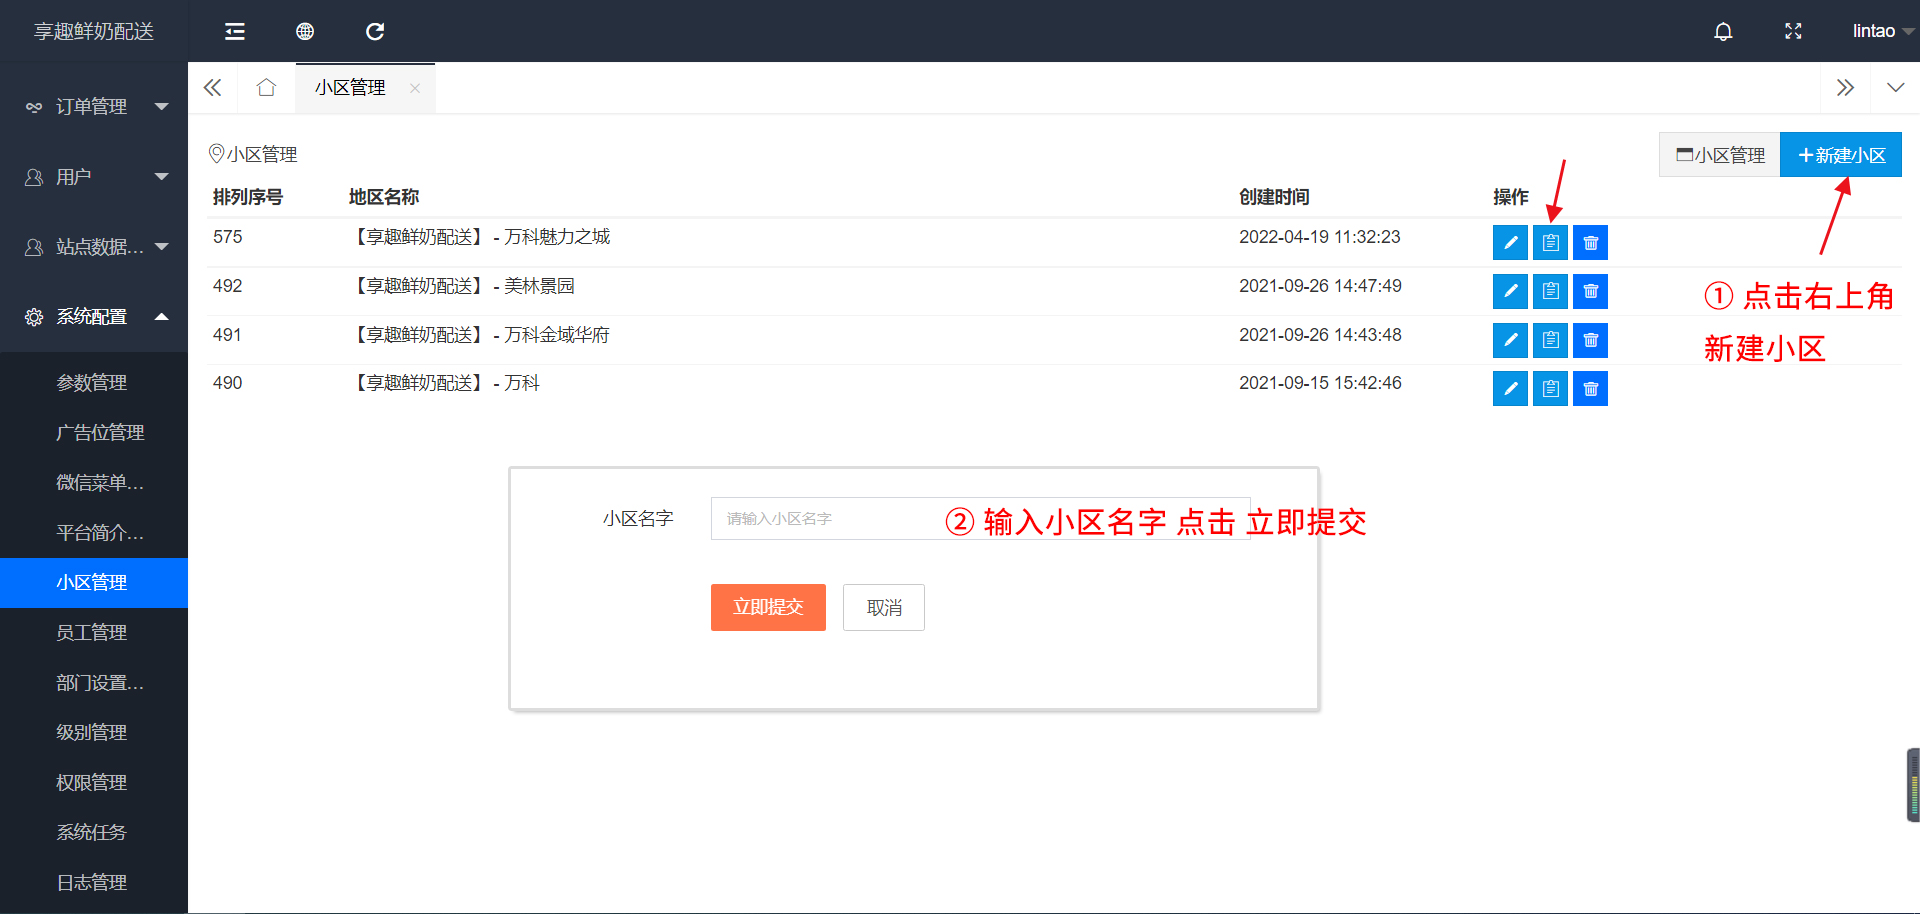Open notifications bell icon

pos(1723,32)
